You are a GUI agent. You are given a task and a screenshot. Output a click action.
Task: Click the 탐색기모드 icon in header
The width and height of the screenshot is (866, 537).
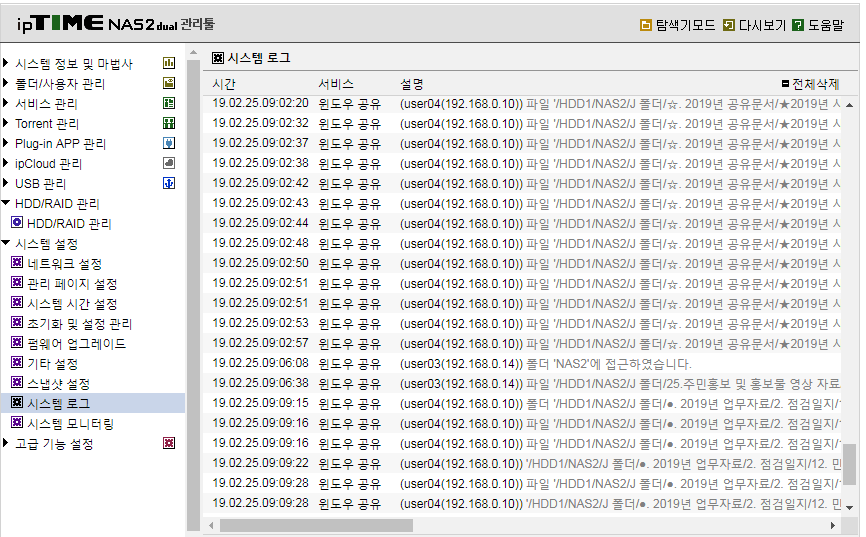[645, 25]
